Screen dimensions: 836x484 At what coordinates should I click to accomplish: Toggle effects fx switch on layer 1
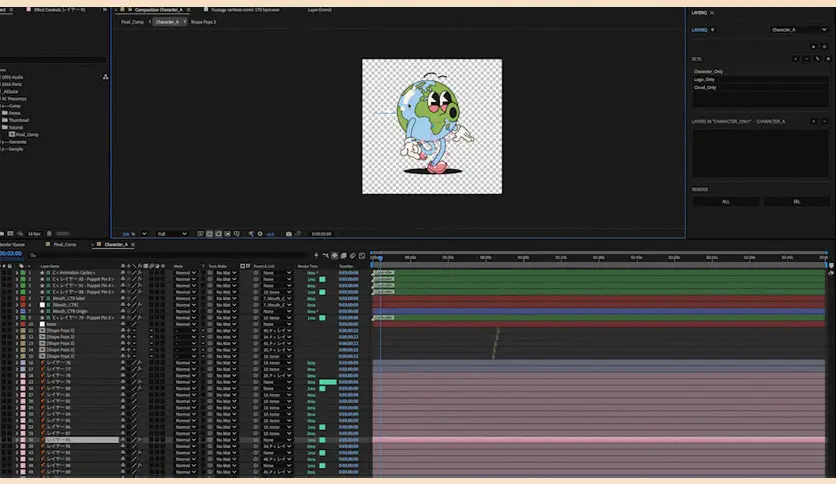(x=140, y=273)
